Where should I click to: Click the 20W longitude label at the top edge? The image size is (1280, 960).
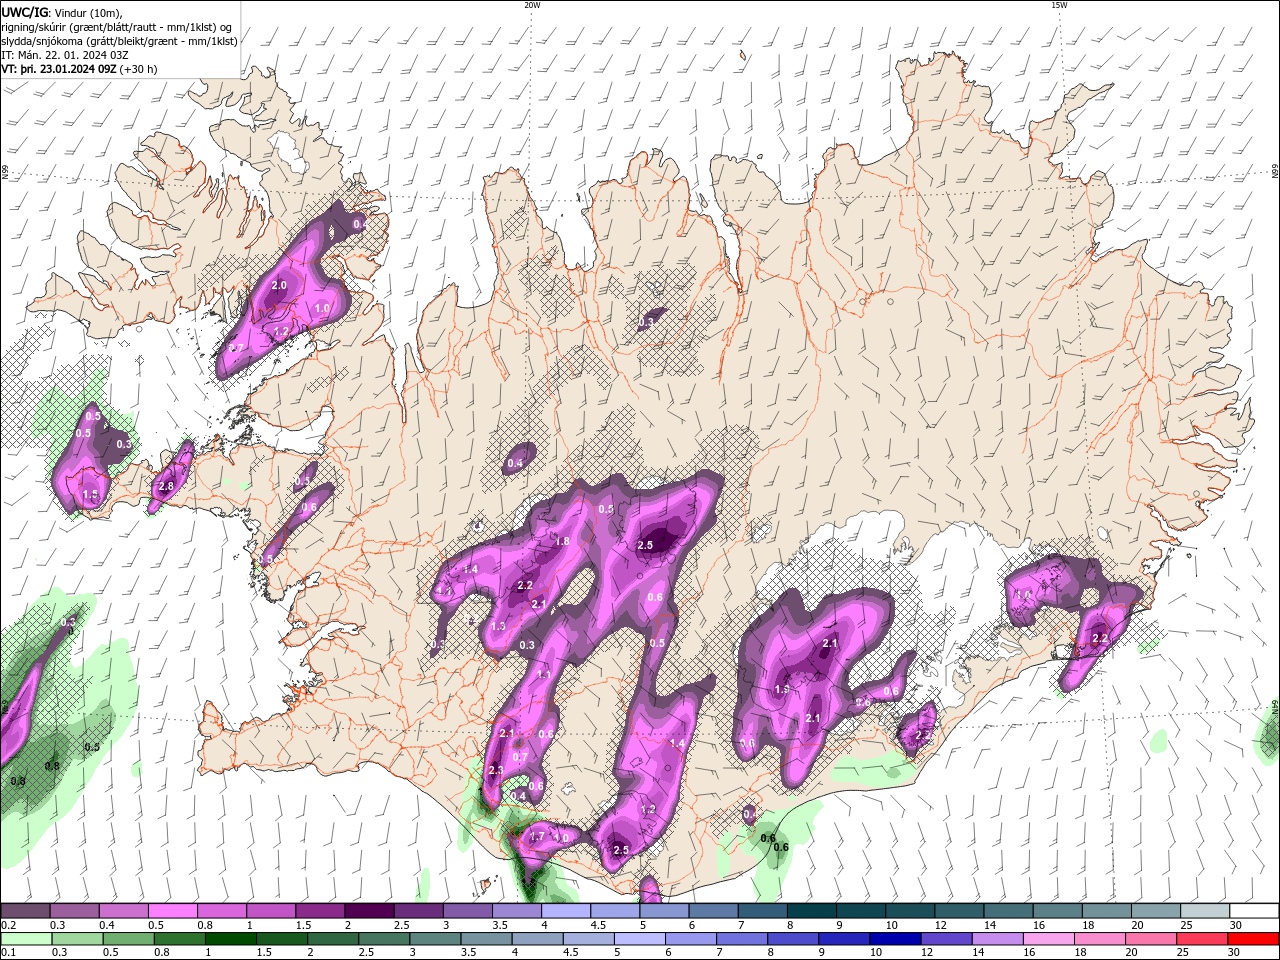[x=532, y=5]
